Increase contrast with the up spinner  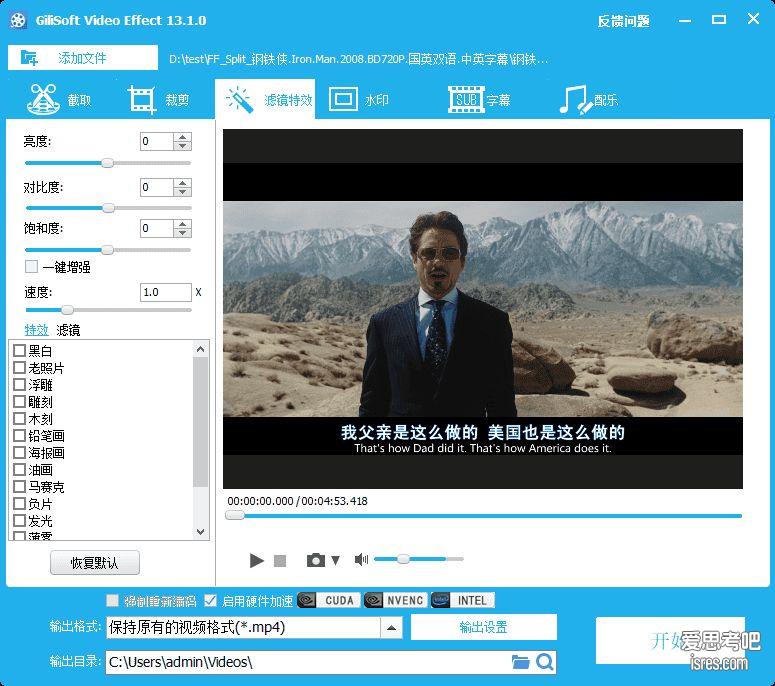click(183, 182)
